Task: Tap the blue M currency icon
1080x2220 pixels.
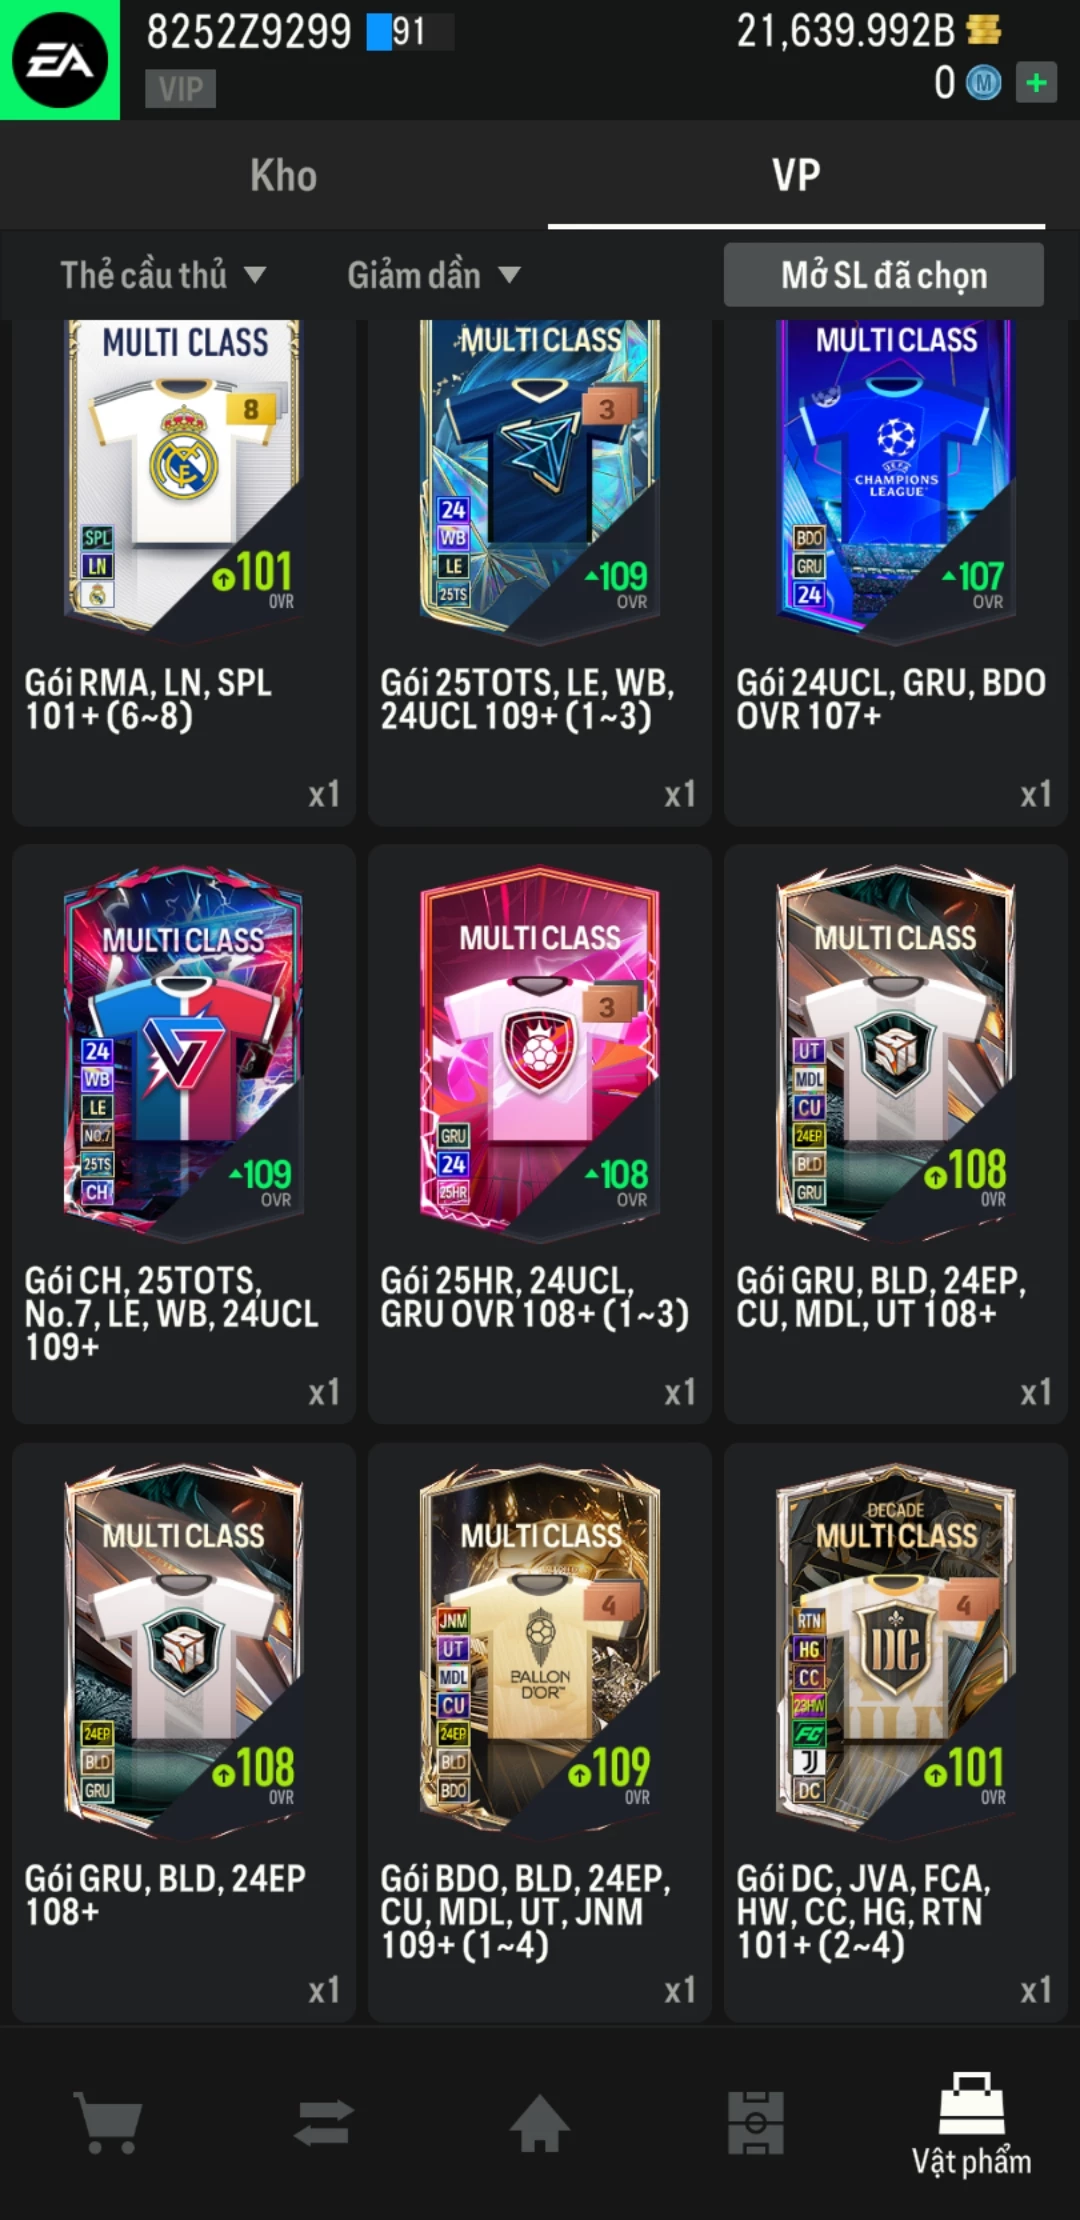Action: click(x=983, y=83)
